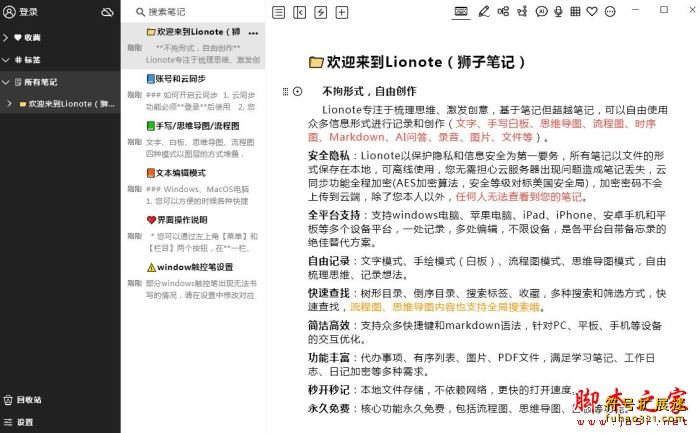Click the lightning quick-note icon
The image size is (700, 433).
tap(321, 12)
